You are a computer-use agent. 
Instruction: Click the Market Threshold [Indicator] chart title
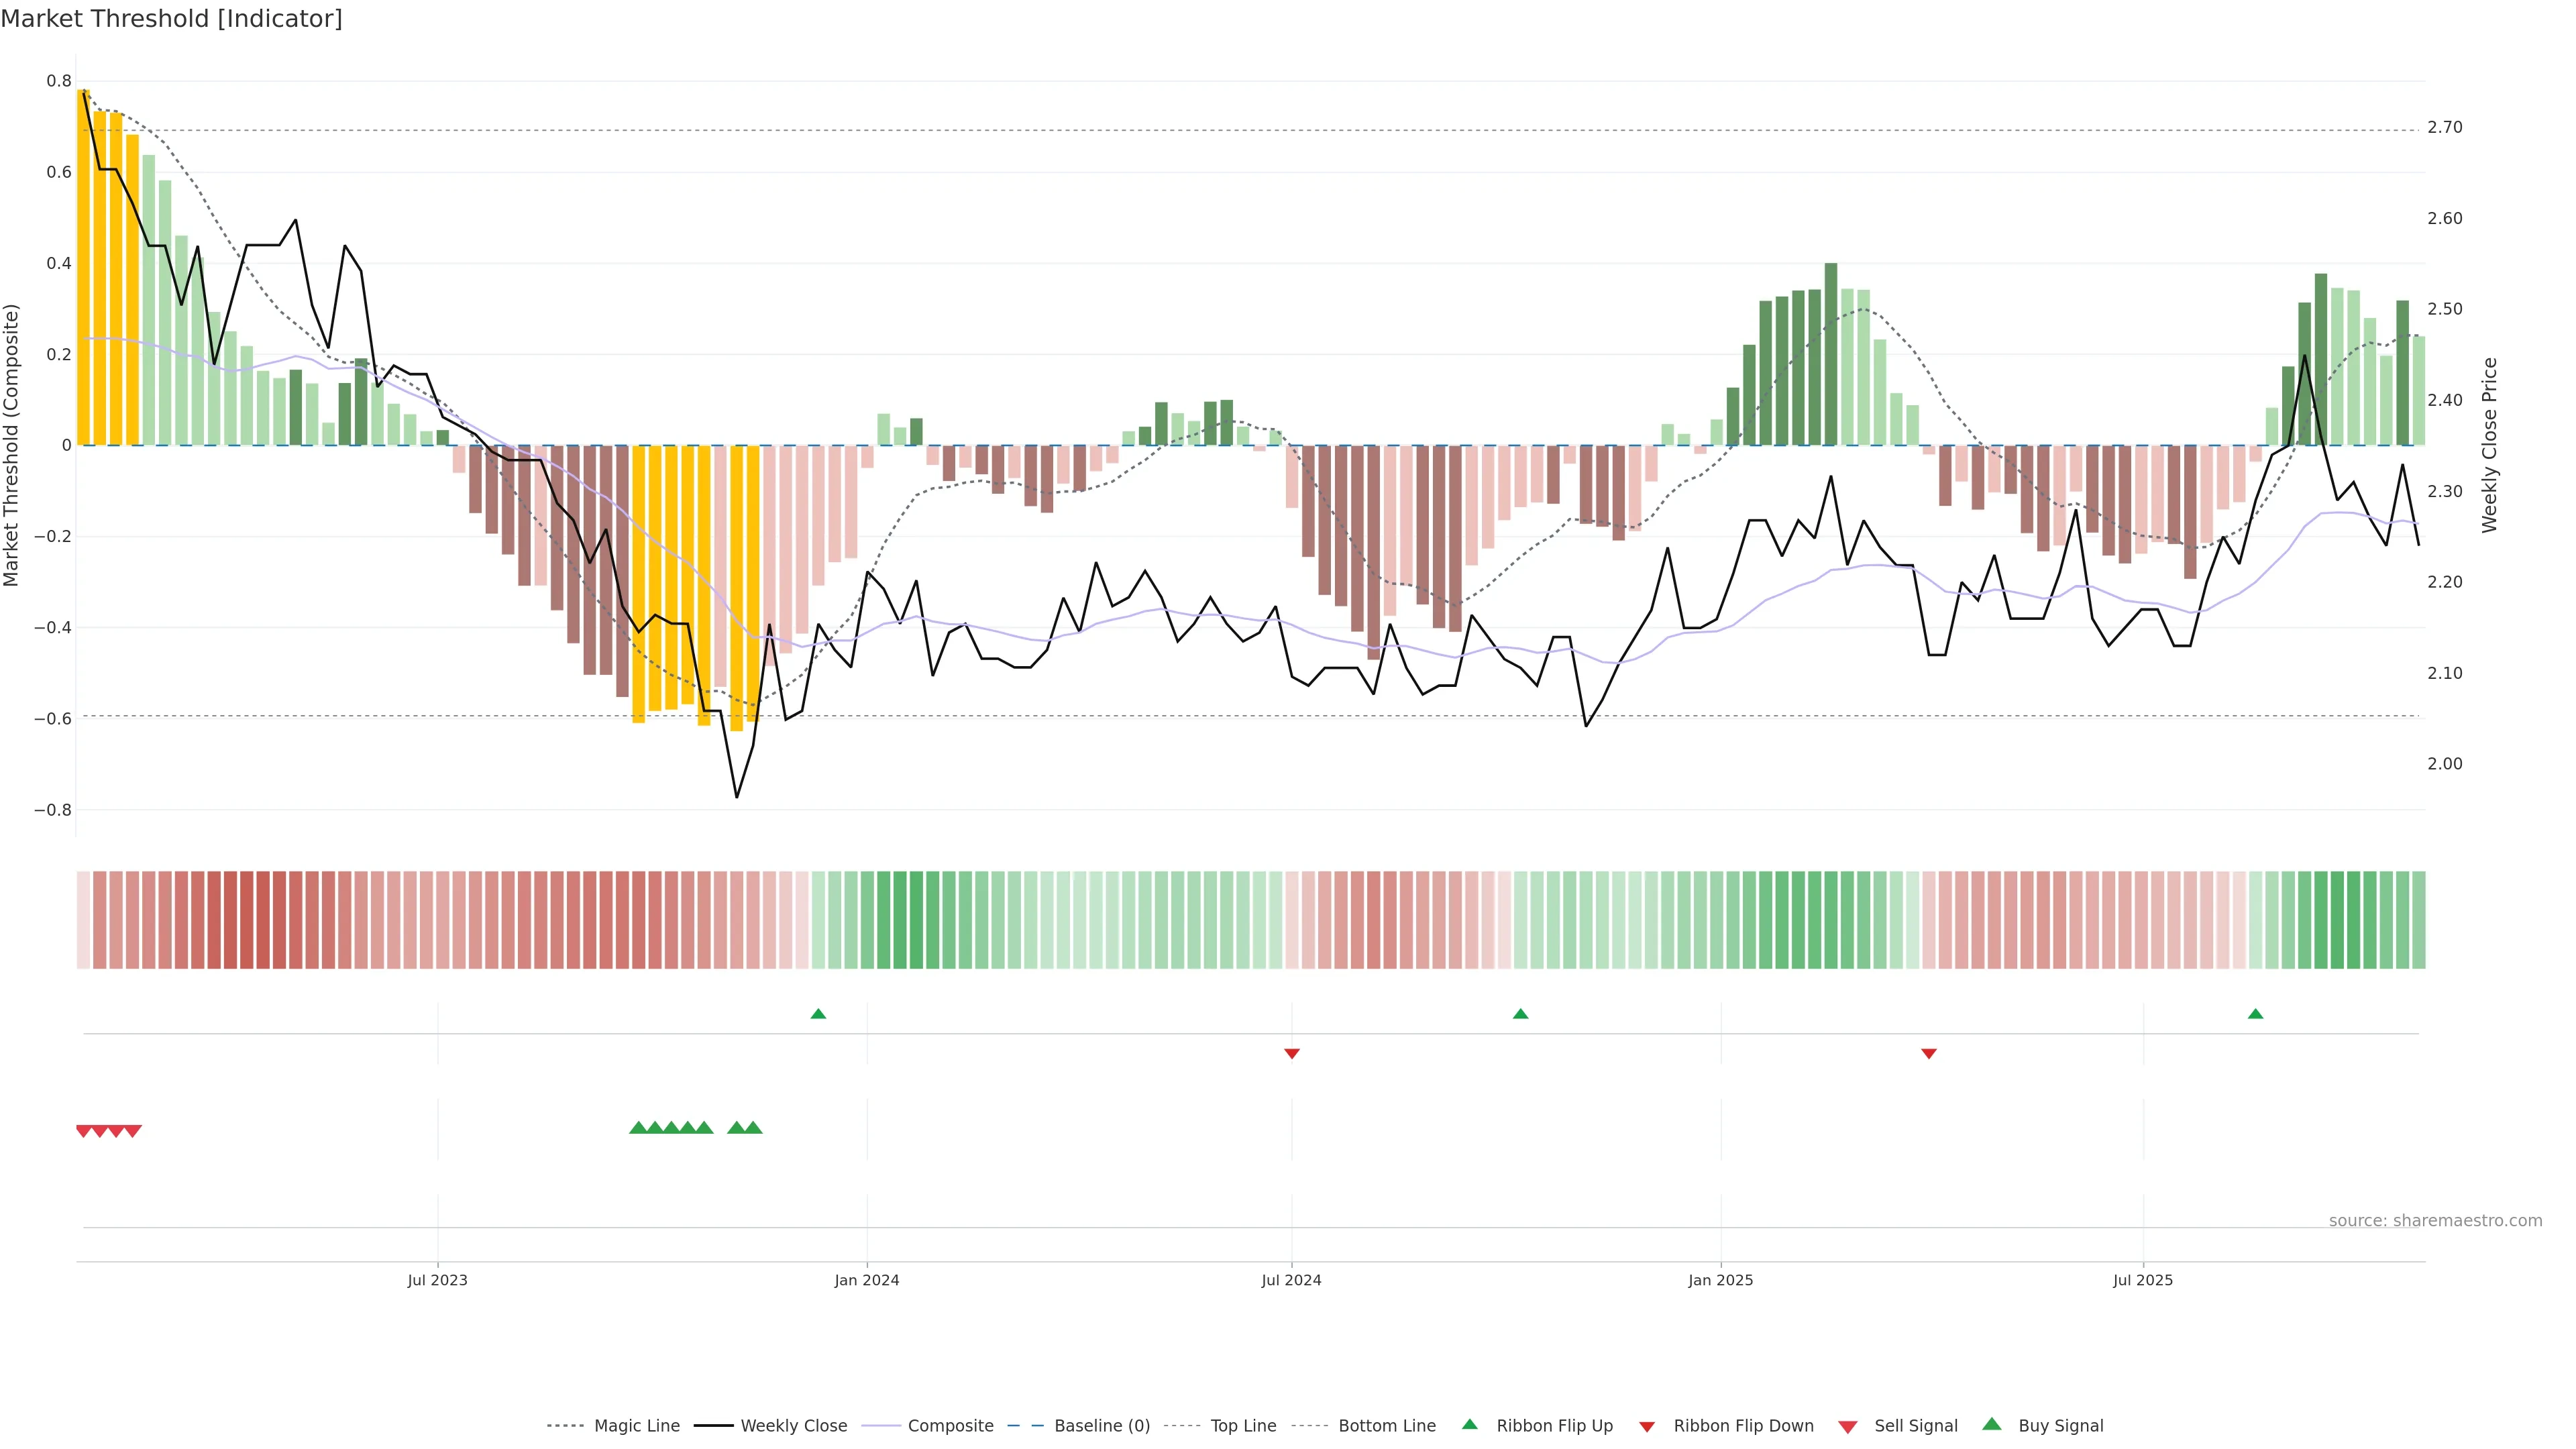click(x=171, y=19)
